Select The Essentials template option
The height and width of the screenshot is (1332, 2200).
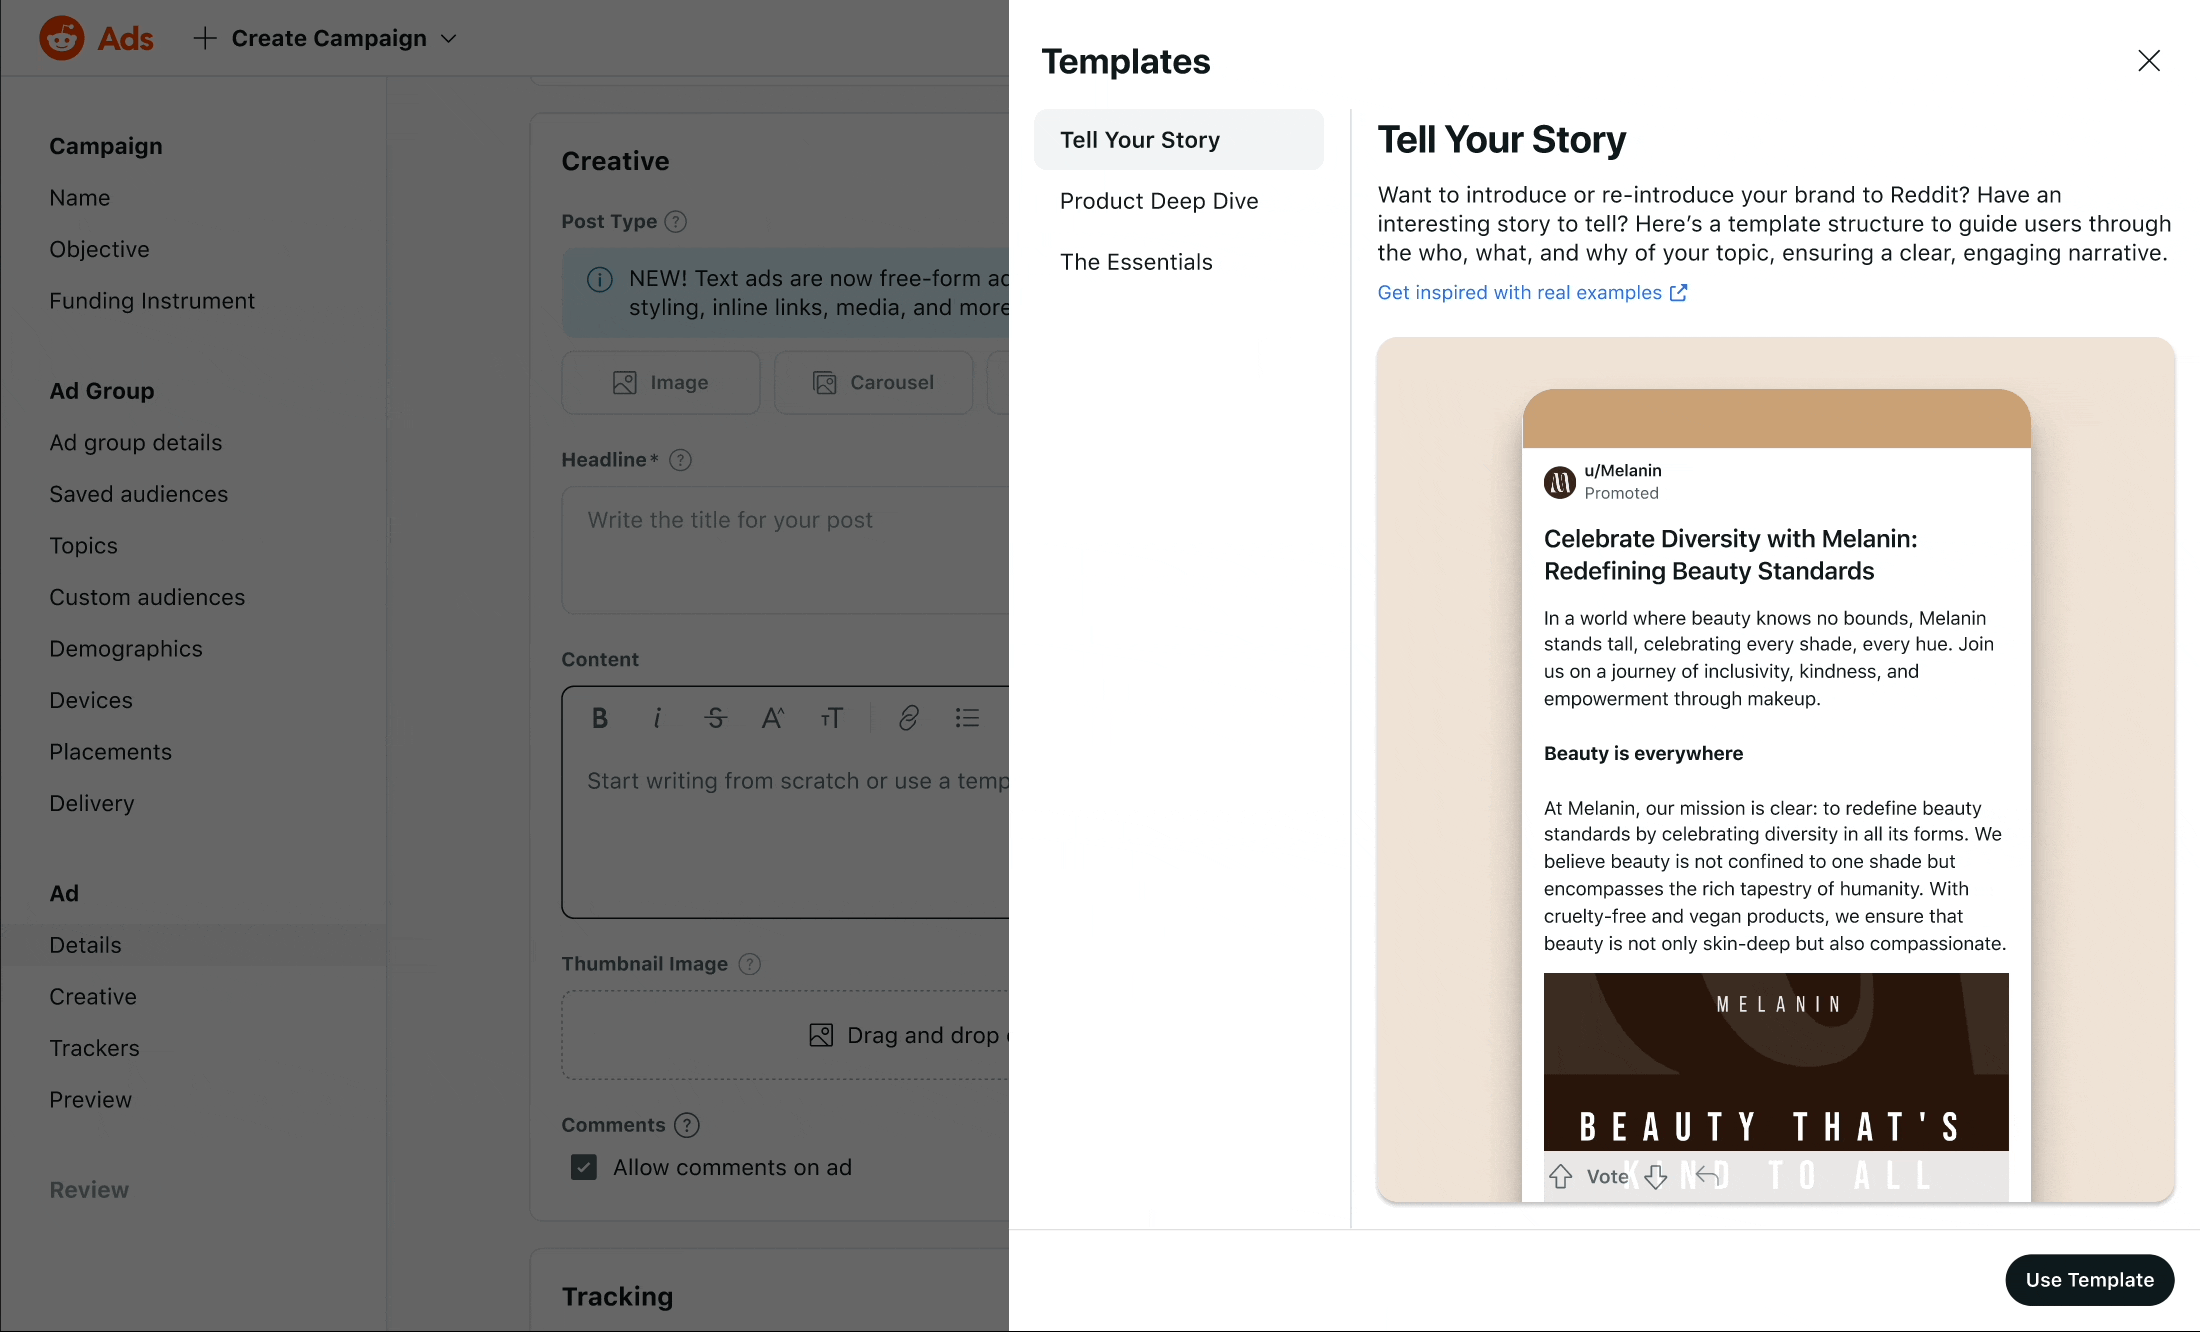click(x=1136, y=261)
